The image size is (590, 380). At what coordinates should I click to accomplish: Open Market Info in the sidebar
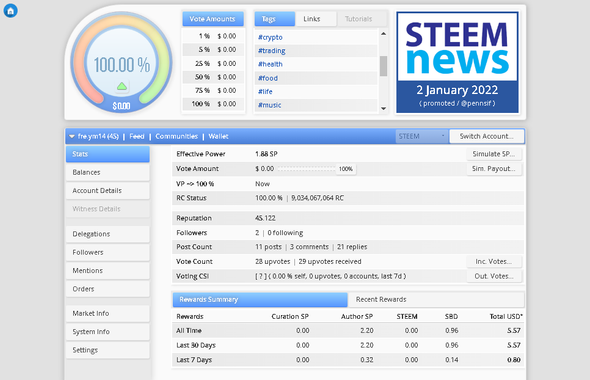click(x=108, y=313)
